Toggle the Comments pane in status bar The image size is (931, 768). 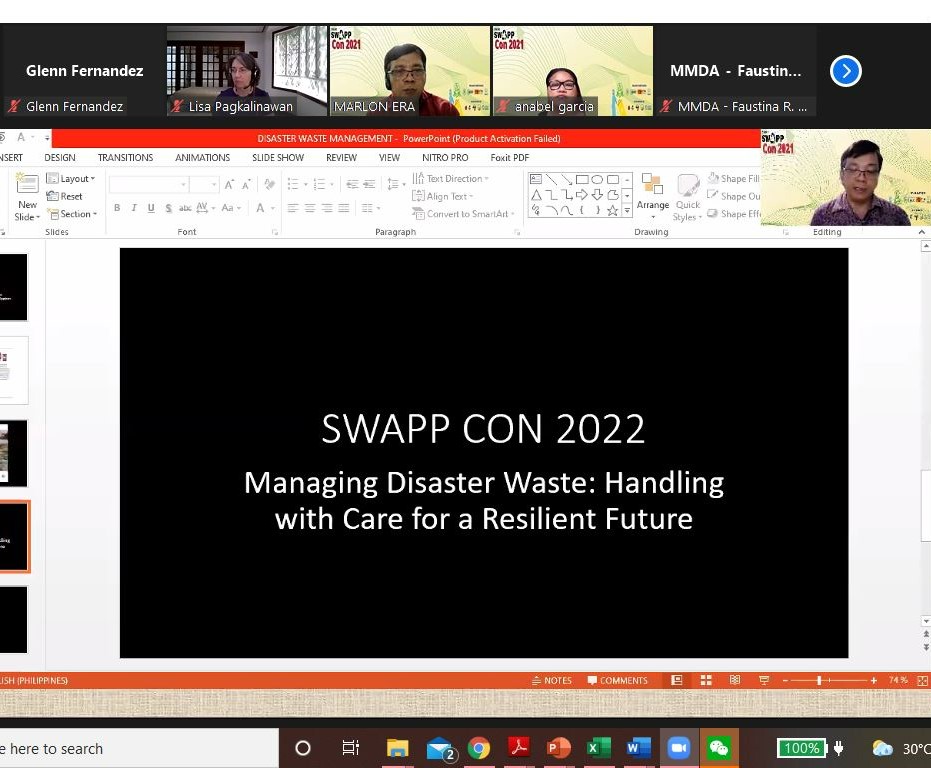[617, 680]
